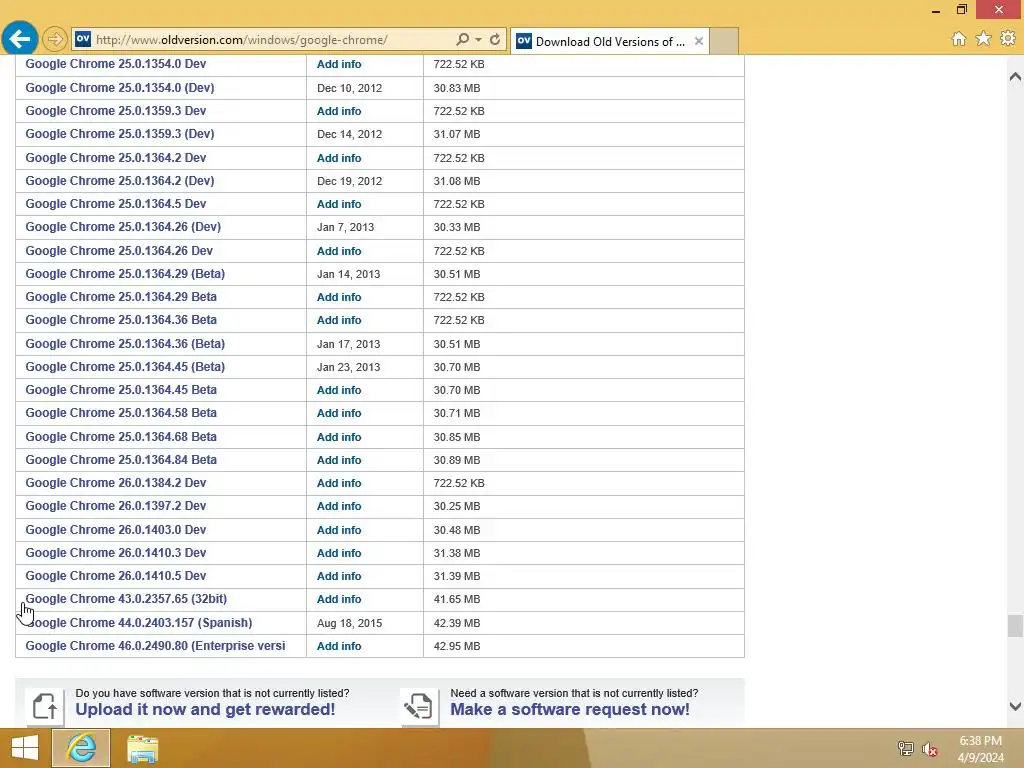Select the Download Old Versions tab
Viewport: 1024px width, 768px height.
click(609, 41)
